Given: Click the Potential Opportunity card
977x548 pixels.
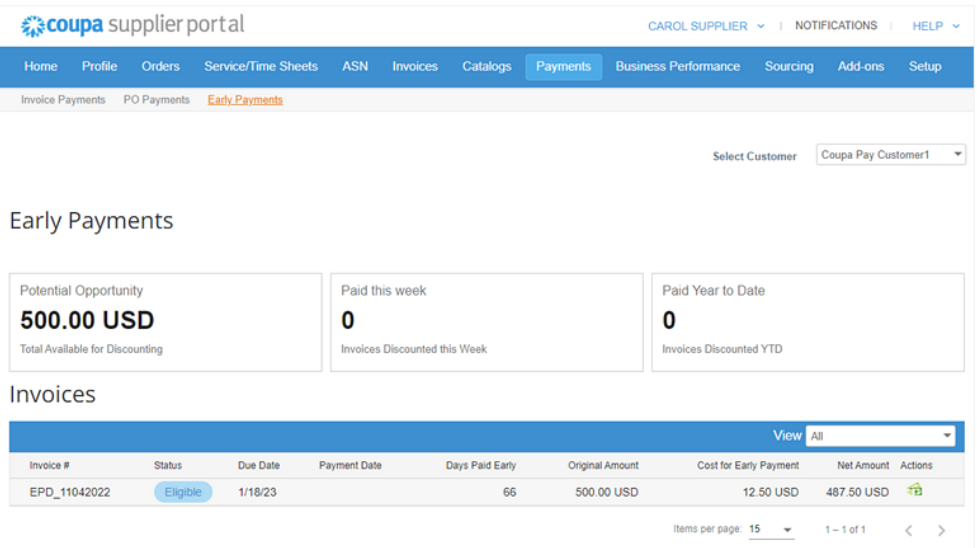Looking at the screenshot, I should 166,322.
